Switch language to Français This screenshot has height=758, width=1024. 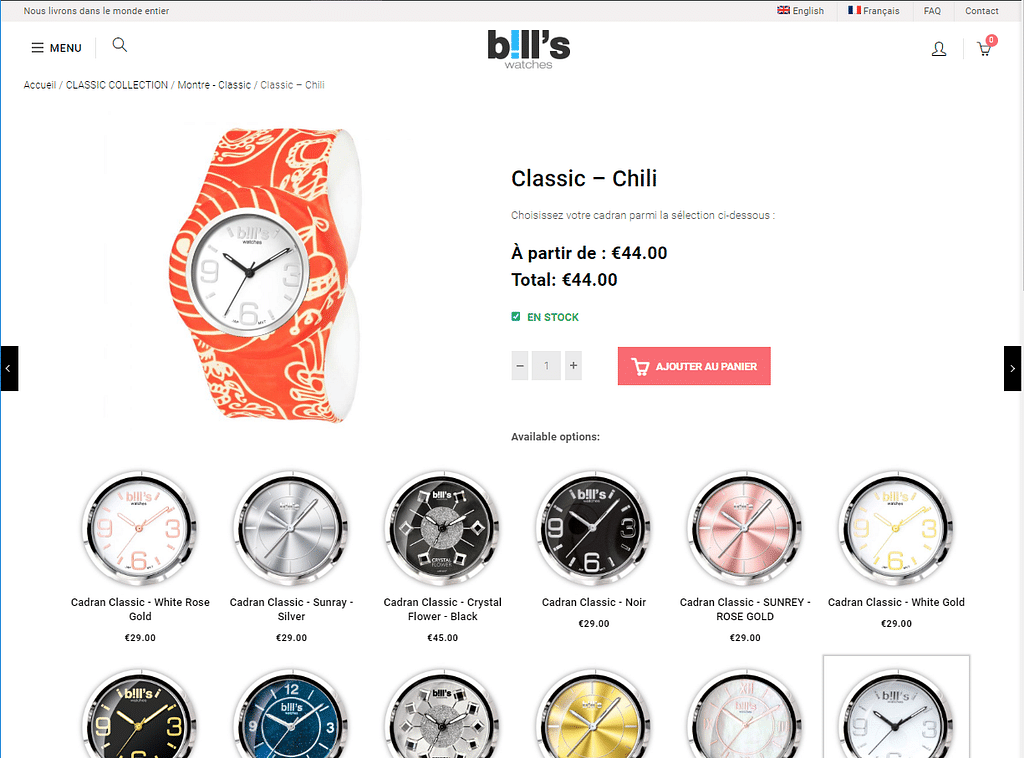pyautogui.click(x=873, y=10)
